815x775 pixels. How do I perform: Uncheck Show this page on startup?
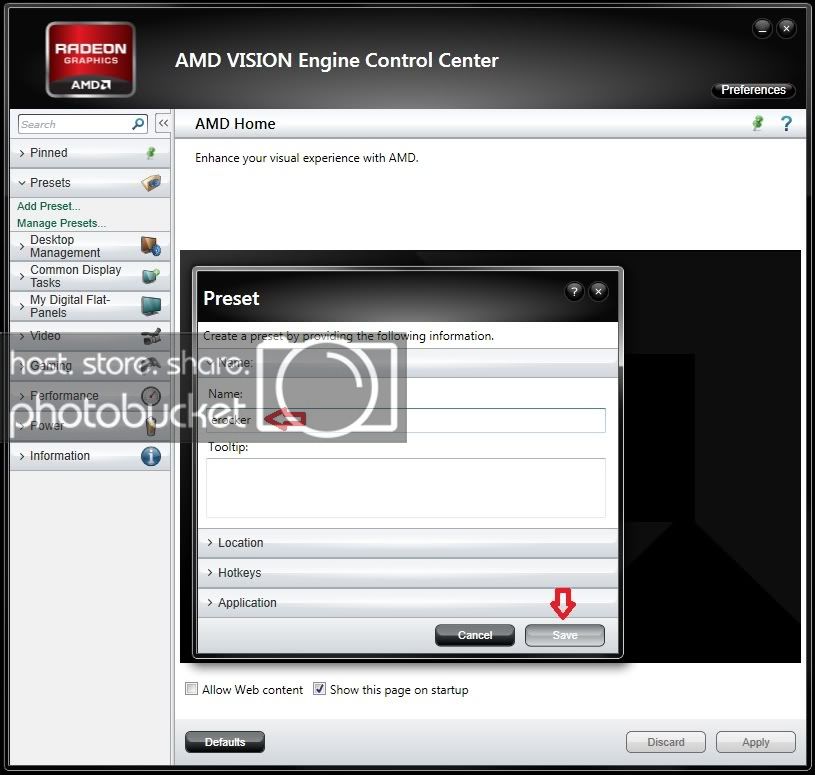(319, 689)
